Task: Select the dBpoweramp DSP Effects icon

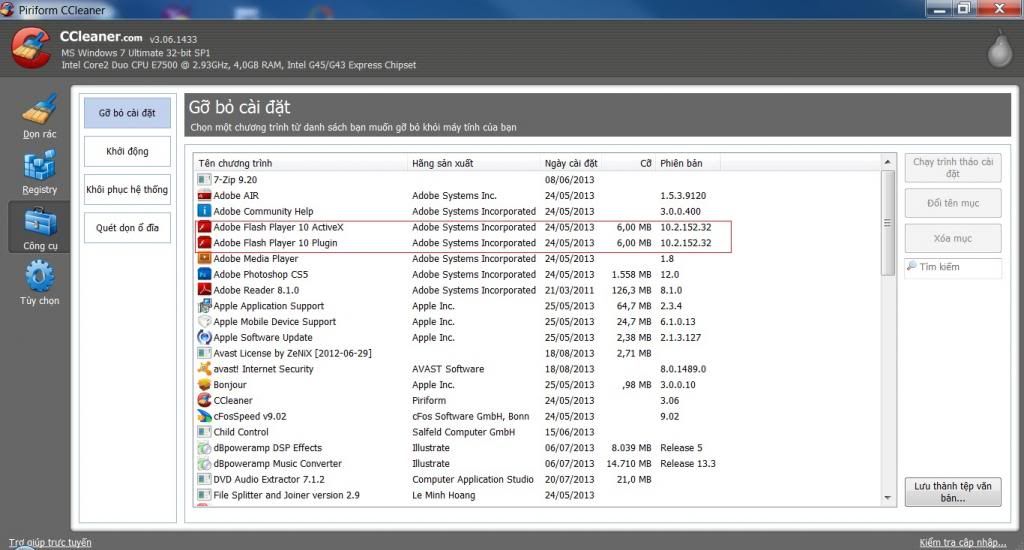Action: coord(204,447)
